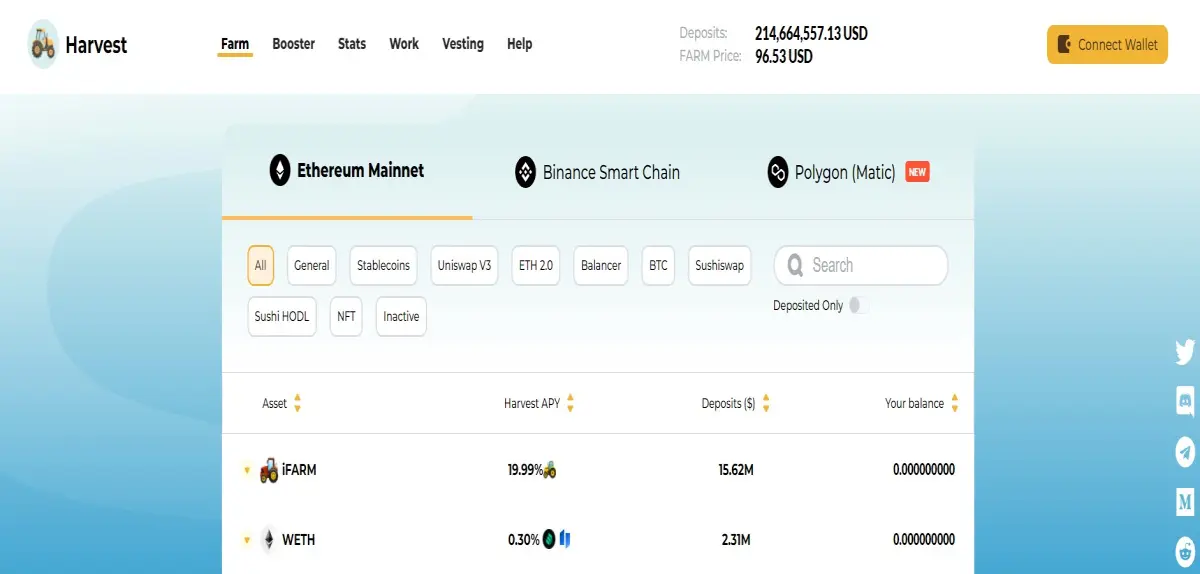Click the 15.62M deposits value
The image size is (1200, 574).
tap(736, 470)
